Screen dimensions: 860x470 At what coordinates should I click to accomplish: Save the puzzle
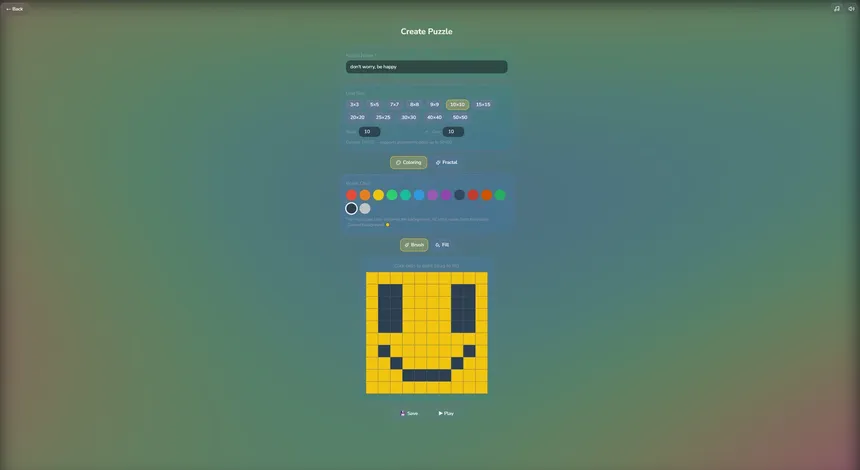pos(409,413)
